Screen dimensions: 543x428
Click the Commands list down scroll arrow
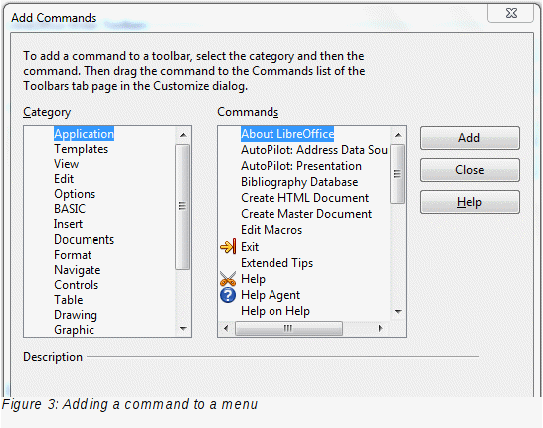coord(398,312)
